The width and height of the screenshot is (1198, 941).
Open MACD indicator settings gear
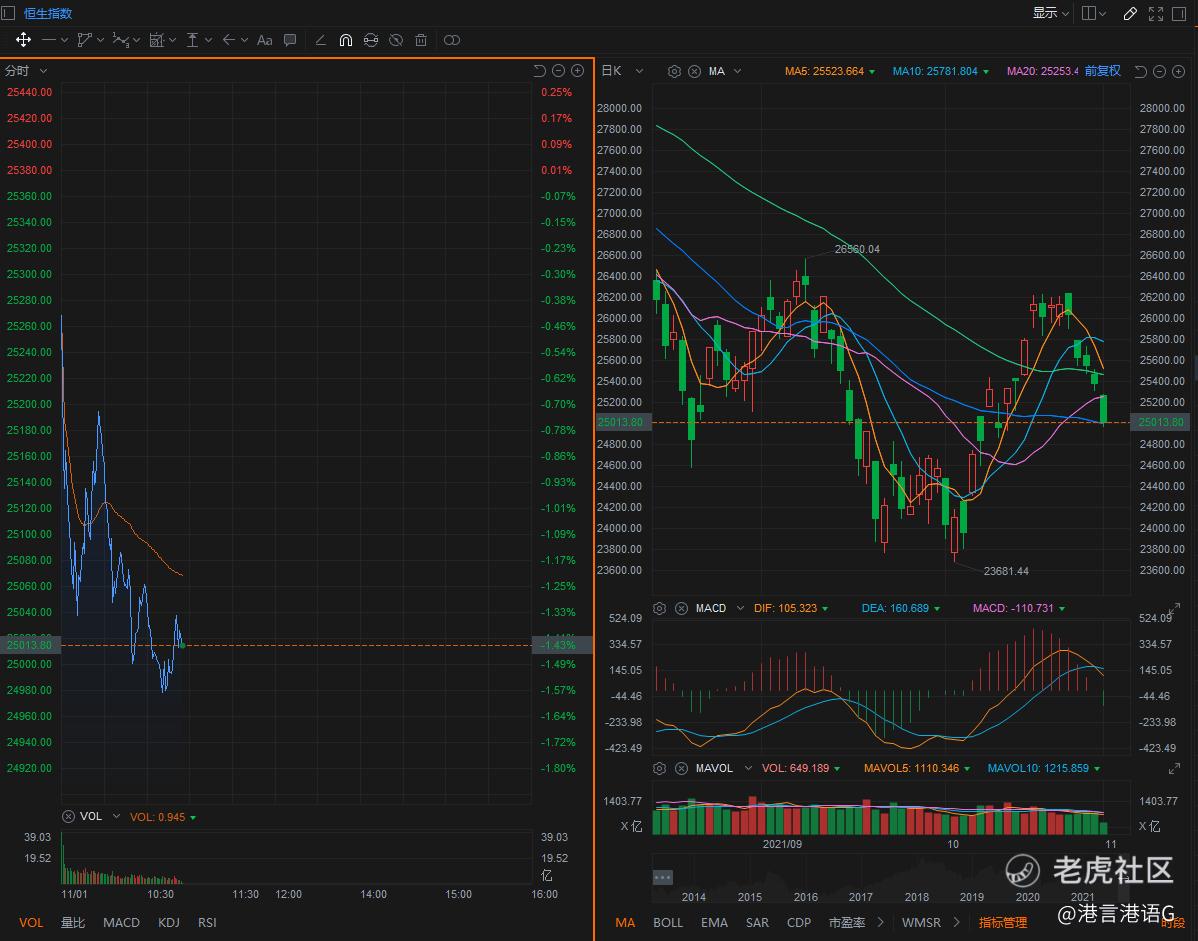(x=659, y=608)
